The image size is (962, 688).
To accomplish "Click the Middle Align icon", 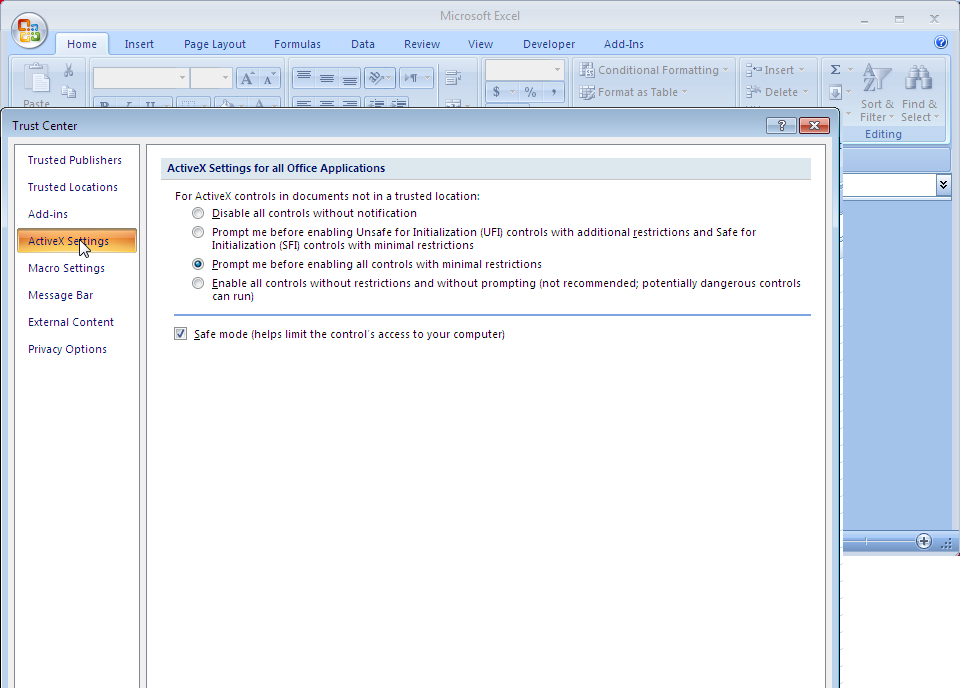I will pyautogui.click(x=326, y=78).
